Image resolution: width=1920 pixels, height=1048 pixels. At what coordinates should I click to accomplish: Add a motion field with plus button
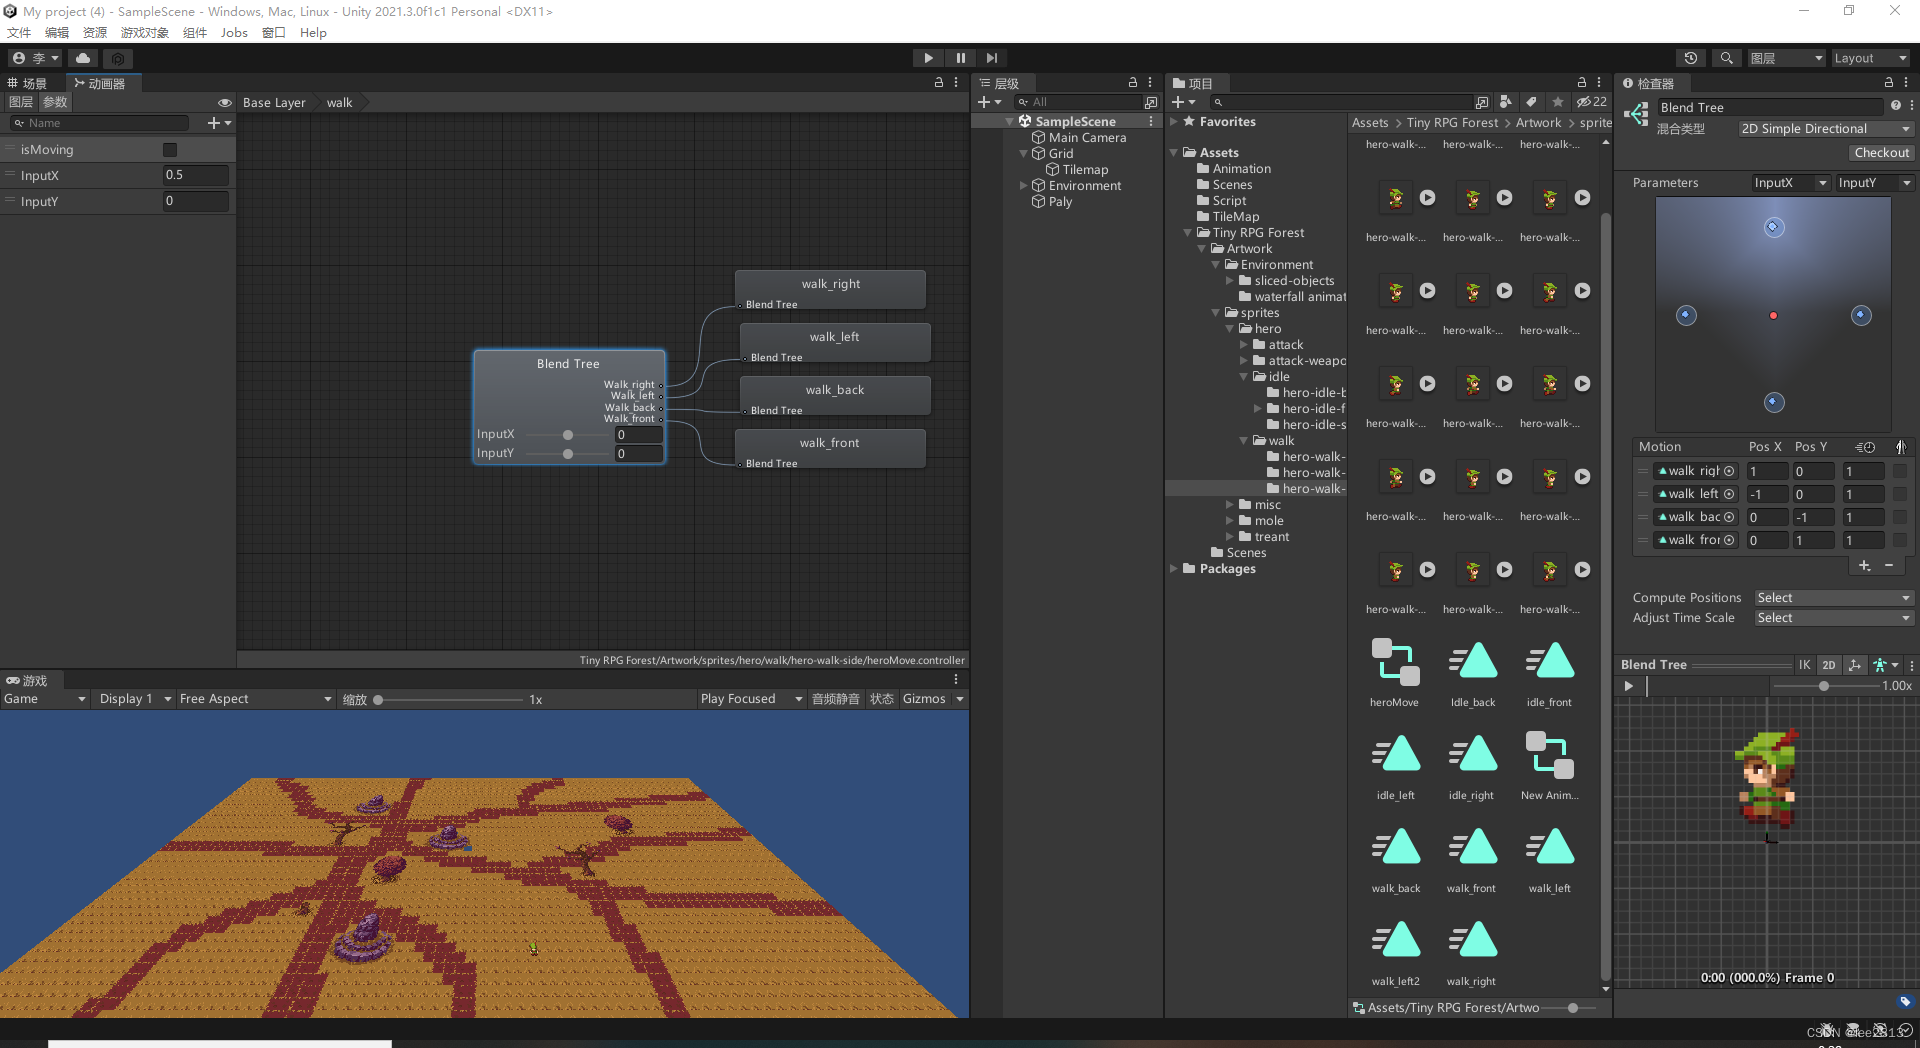coord(1865,565)
